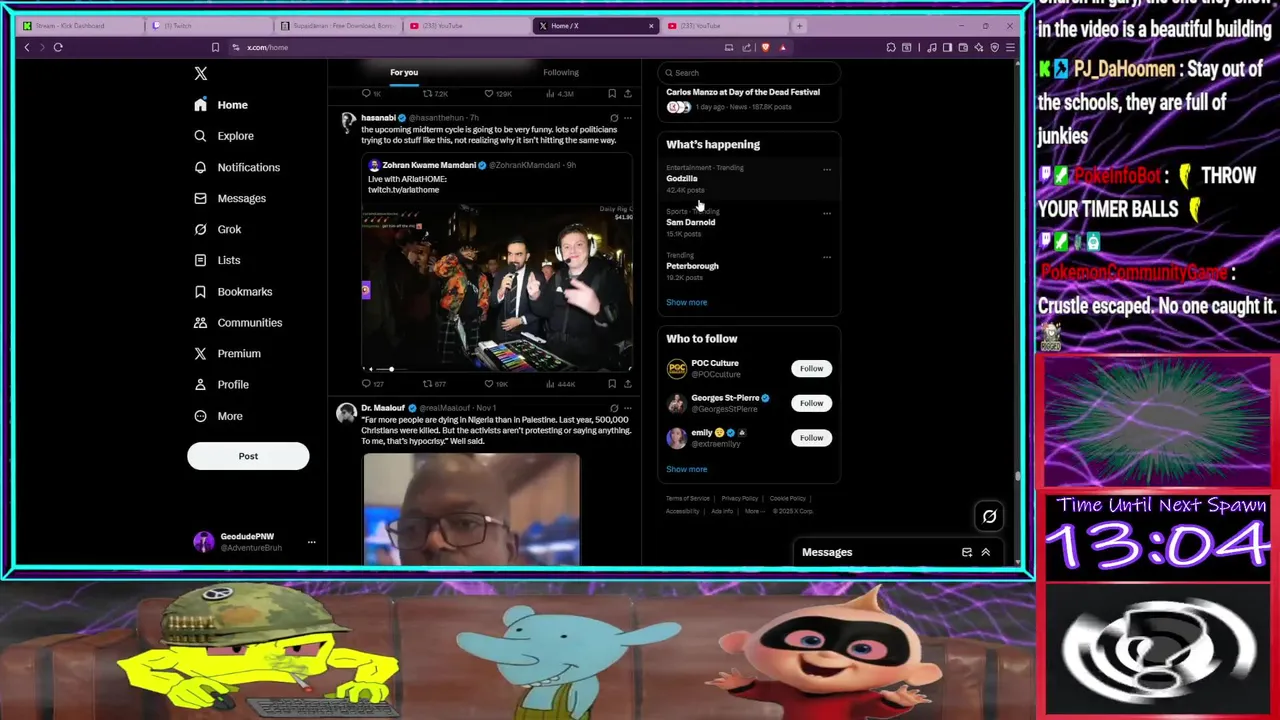Switch to Stream - Kick Dashboard tab

click(x=80, y=25)
